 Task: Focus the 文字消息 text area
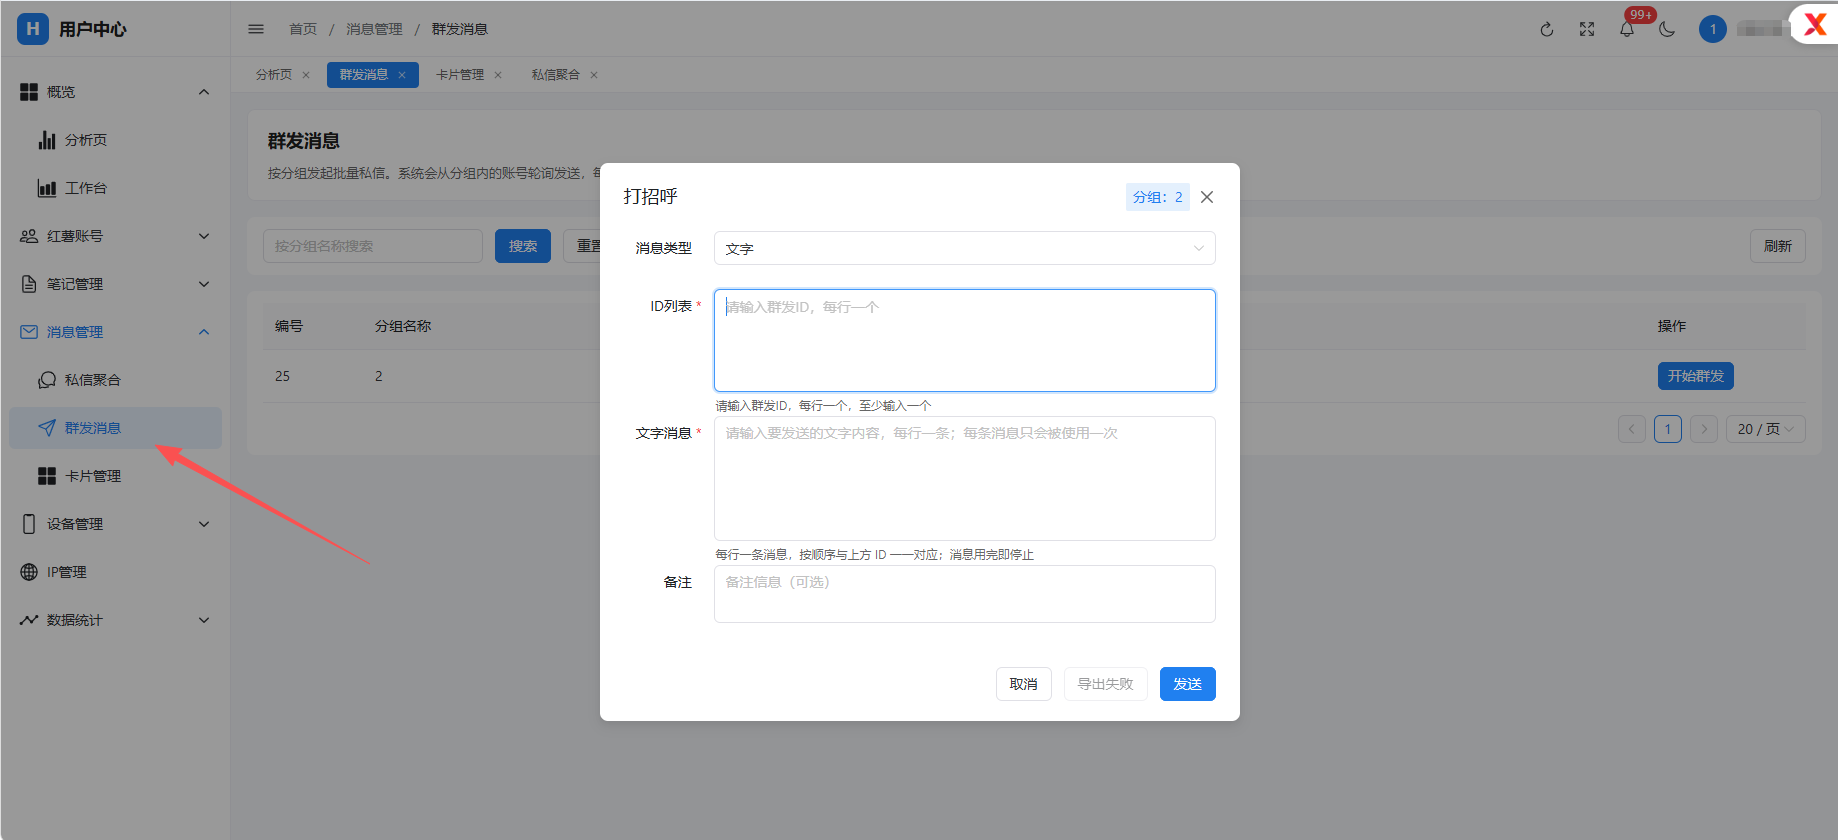click(x=965, y=478)
